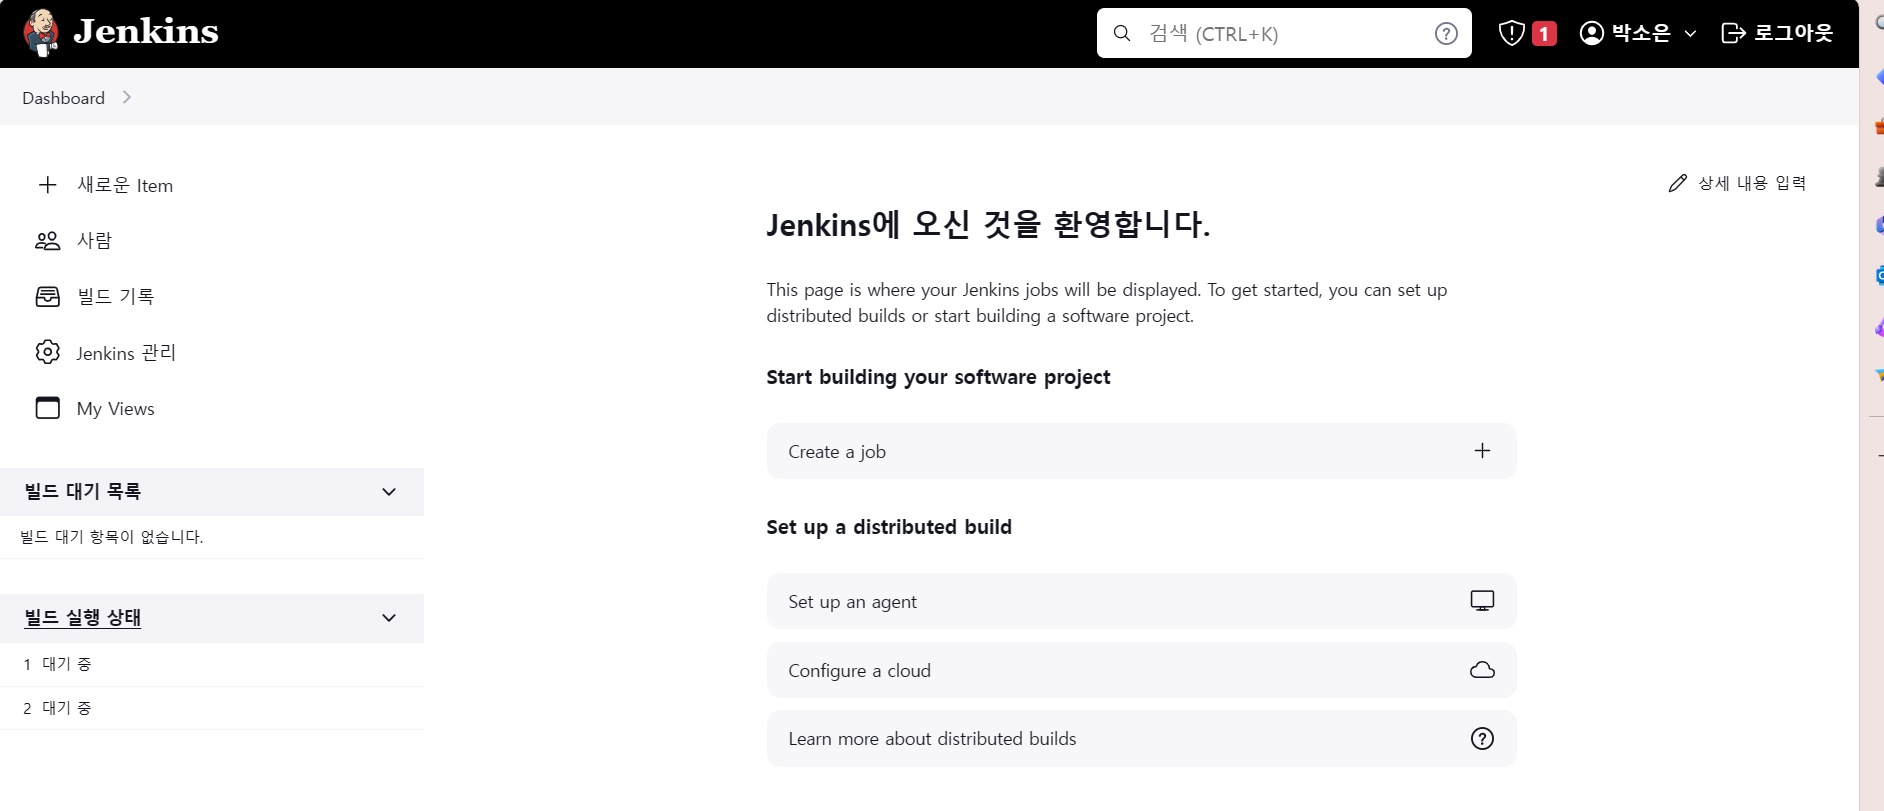Click the plus icon on Create a job
The width and height of the screenshot is (1884, 811).
[1482, 451]
